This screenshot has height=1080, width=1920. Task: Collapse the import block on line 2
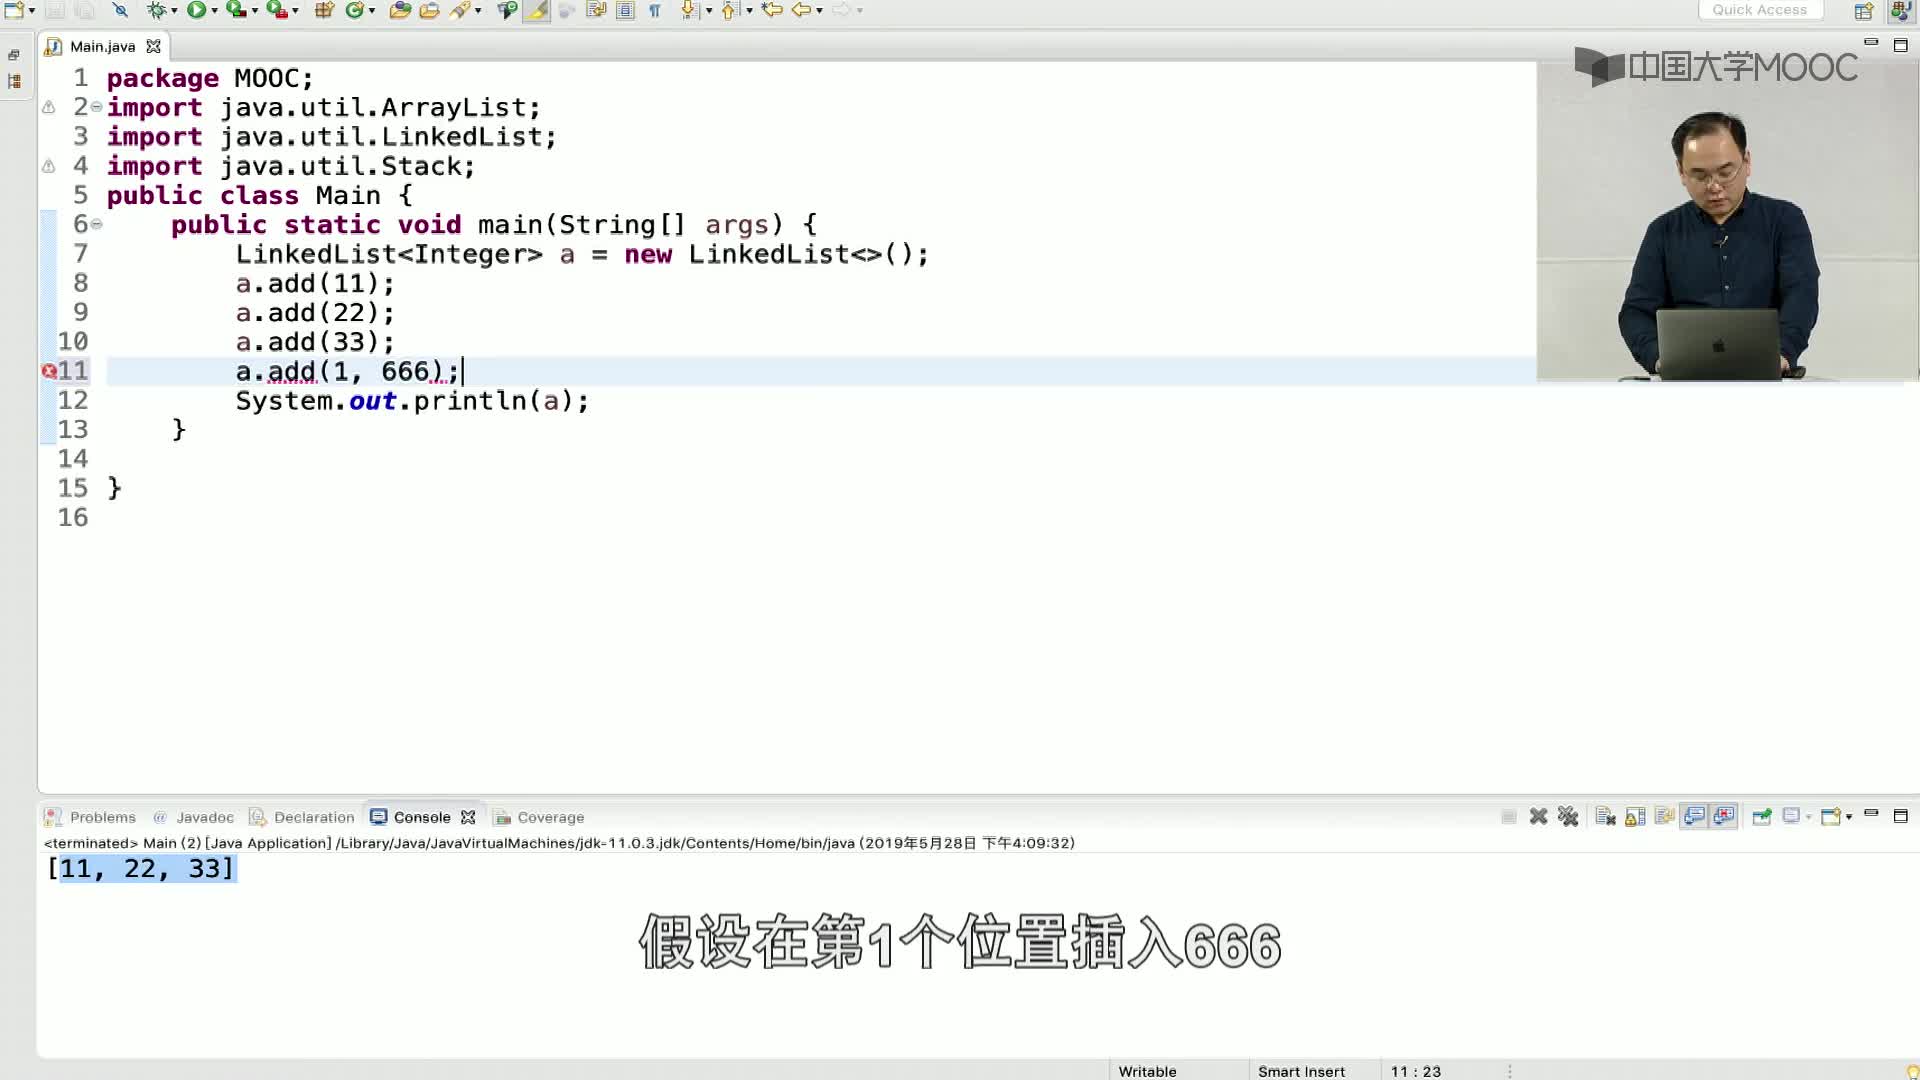[97, 107]
